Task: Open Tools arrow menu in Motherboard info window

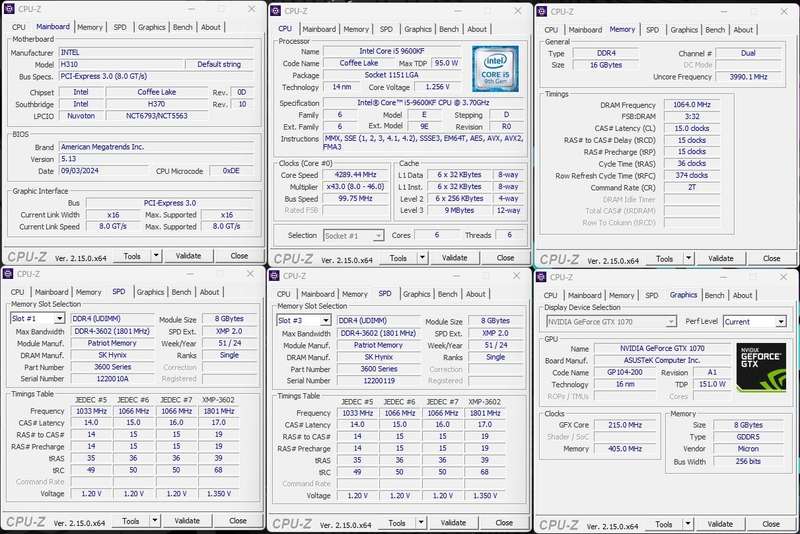Action: (156, 256)
